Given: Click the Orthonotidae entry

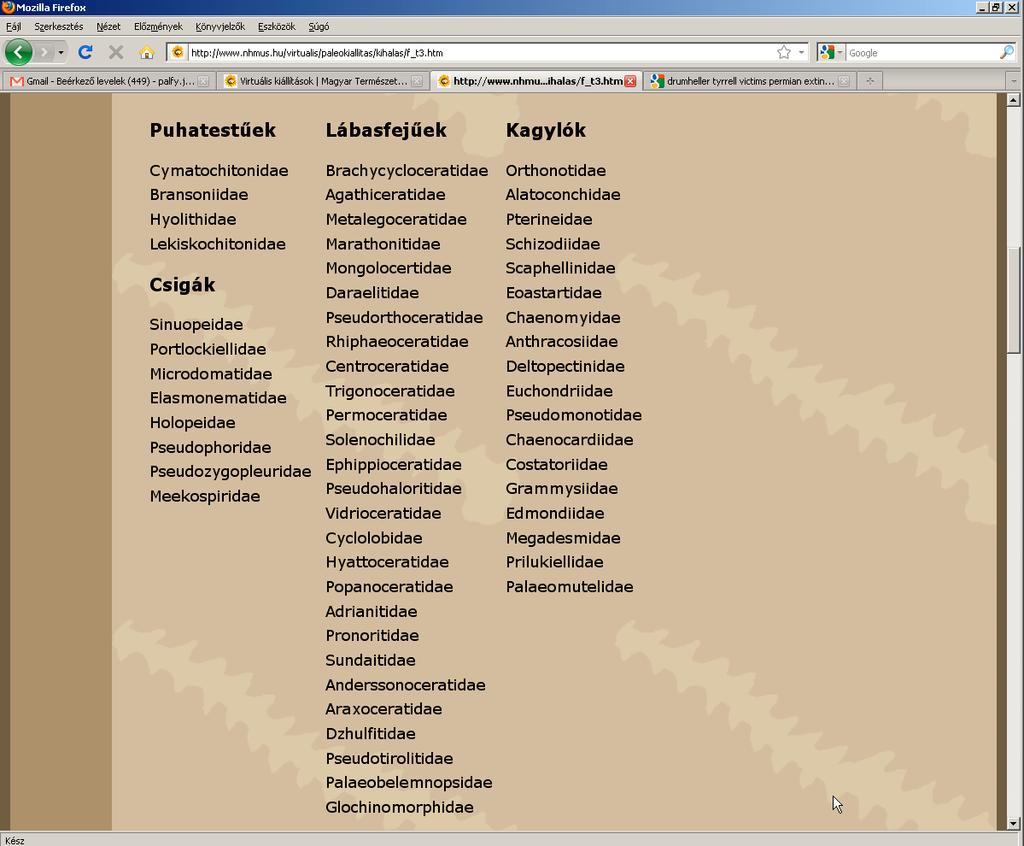Looking at the screenshot, I should pyautogui.click(x=556, y=171).
